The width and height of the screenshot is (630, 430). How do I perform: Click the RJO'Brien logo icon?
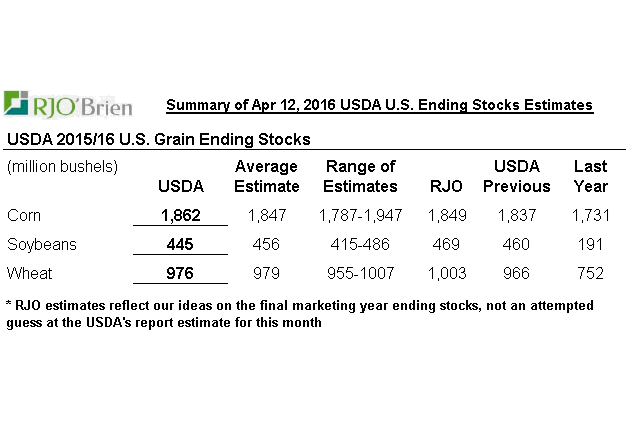click(16, 103)
